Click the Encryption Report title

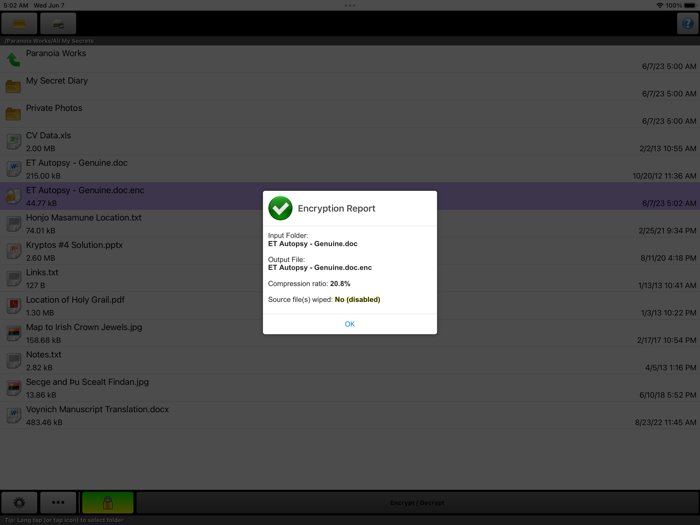point(337,208)
